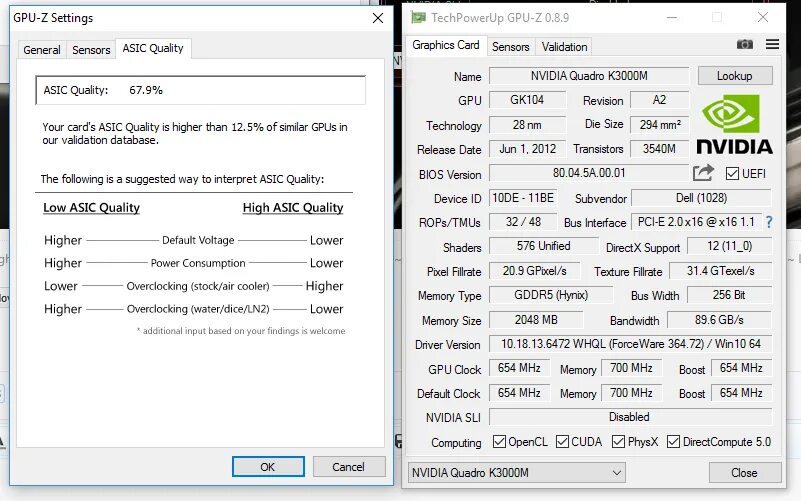Click the Lookup button
801x501 pixels.
coord(735,76)
